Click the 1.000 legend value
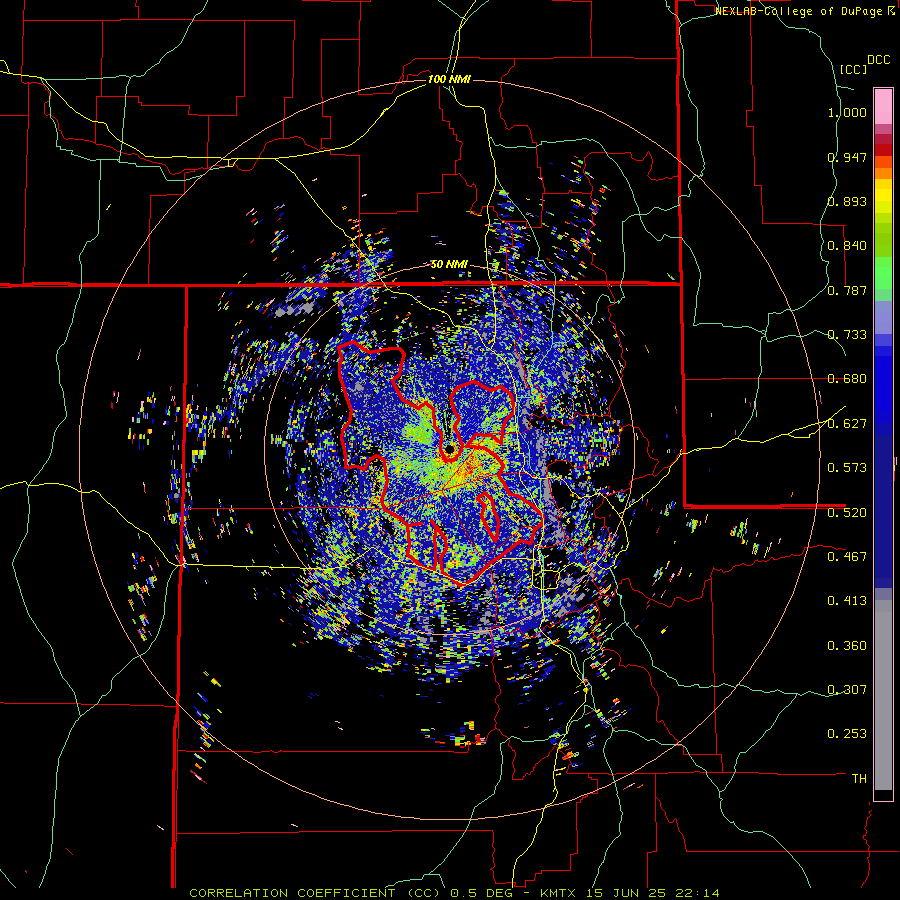 pyautogui.click(x=847, y=112)
